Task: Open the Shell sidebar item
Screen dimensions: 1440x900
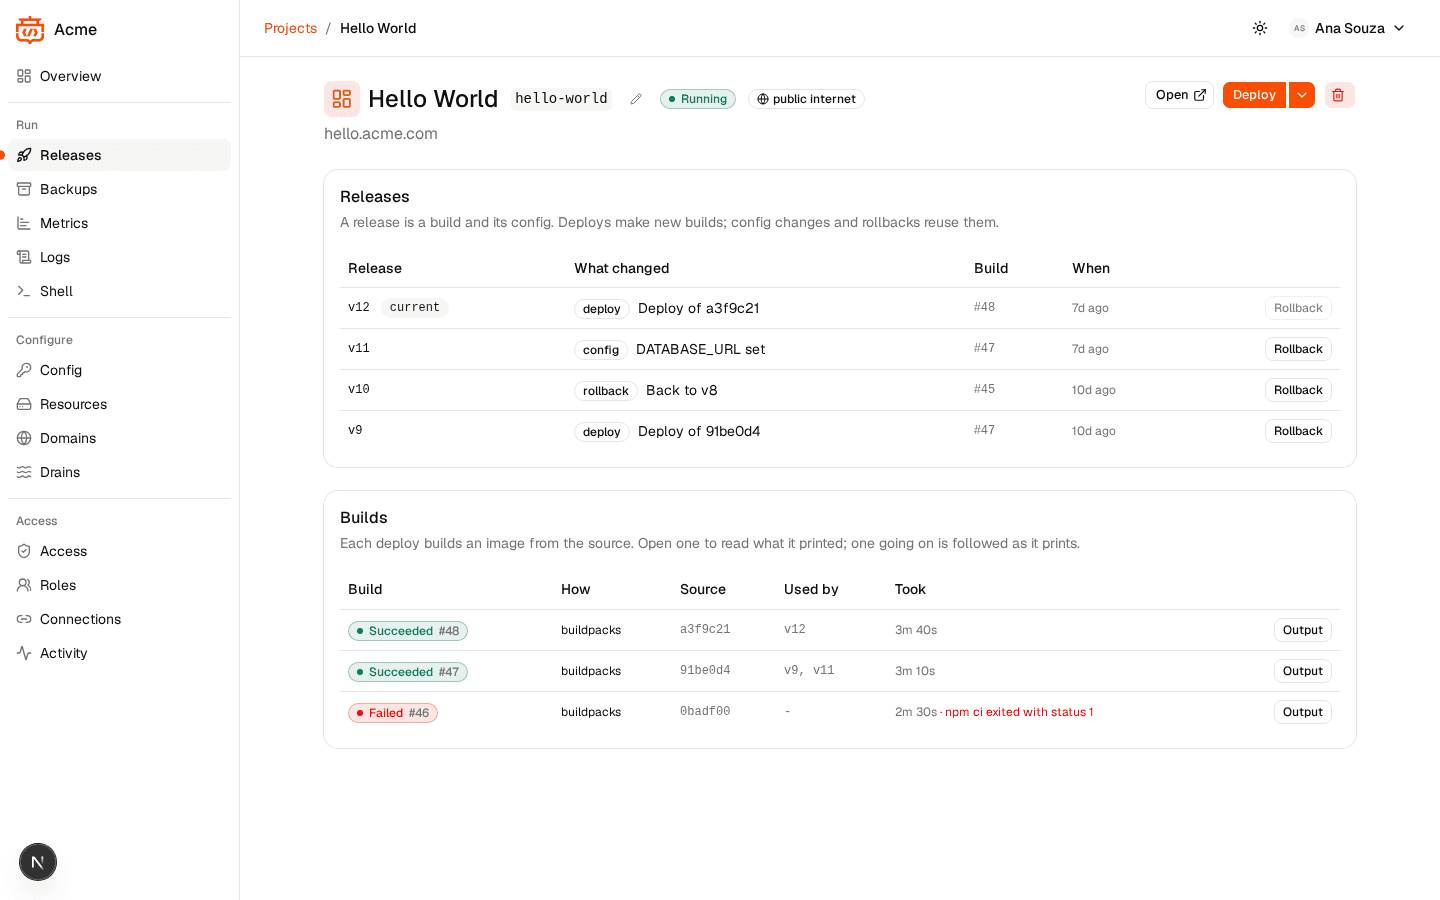Action: (x=120, y=291)
